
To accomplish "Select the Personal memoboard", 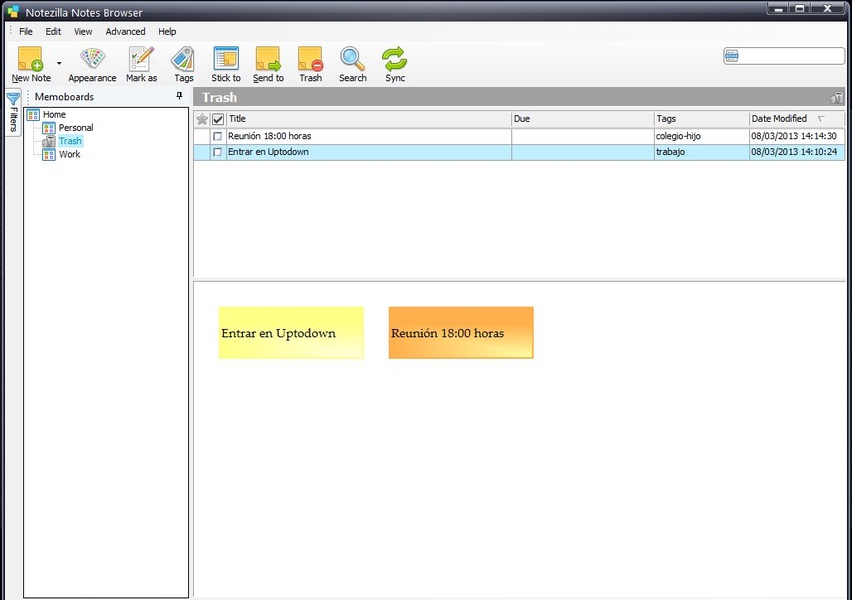I will 75,128.
